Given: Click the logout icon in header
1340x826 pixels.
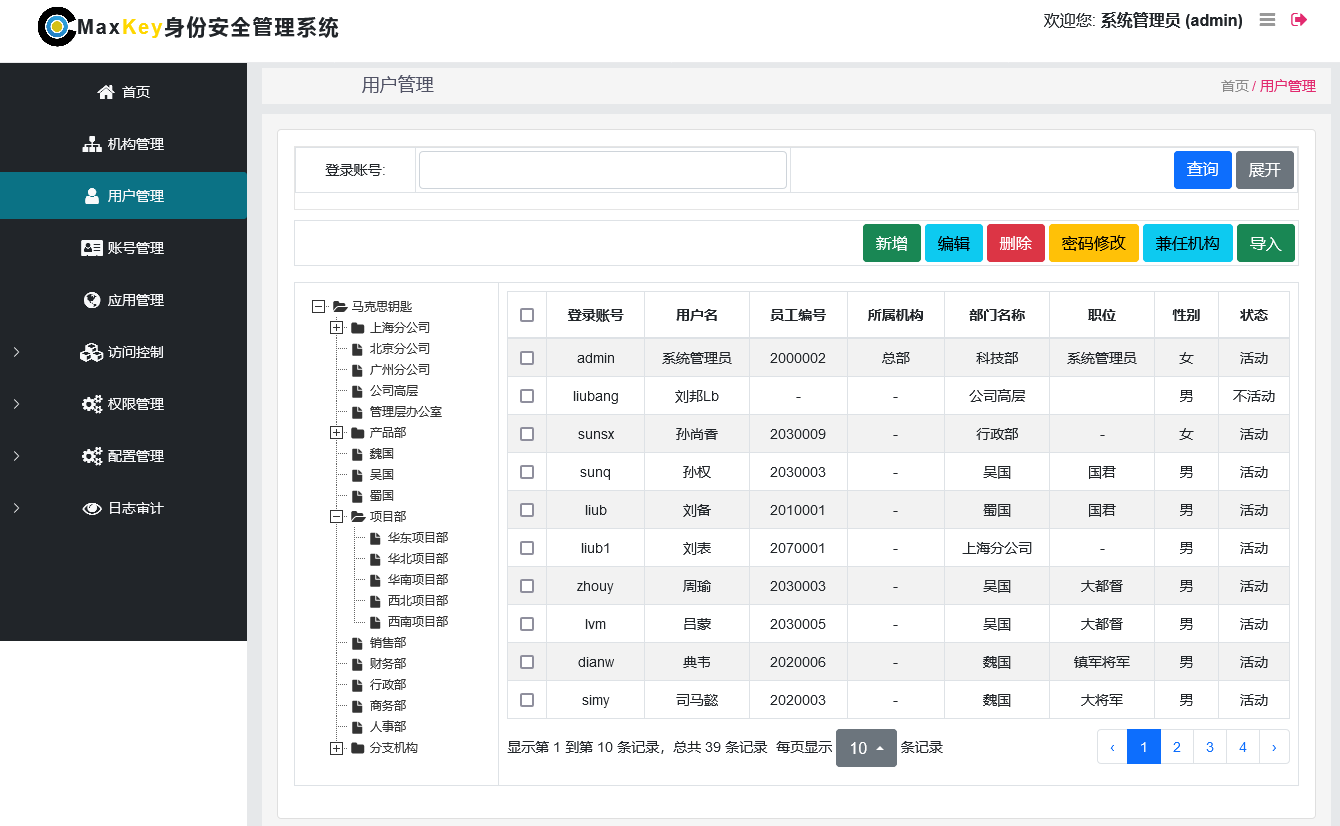Looking at the screenshot, I should pos(1299,20).
